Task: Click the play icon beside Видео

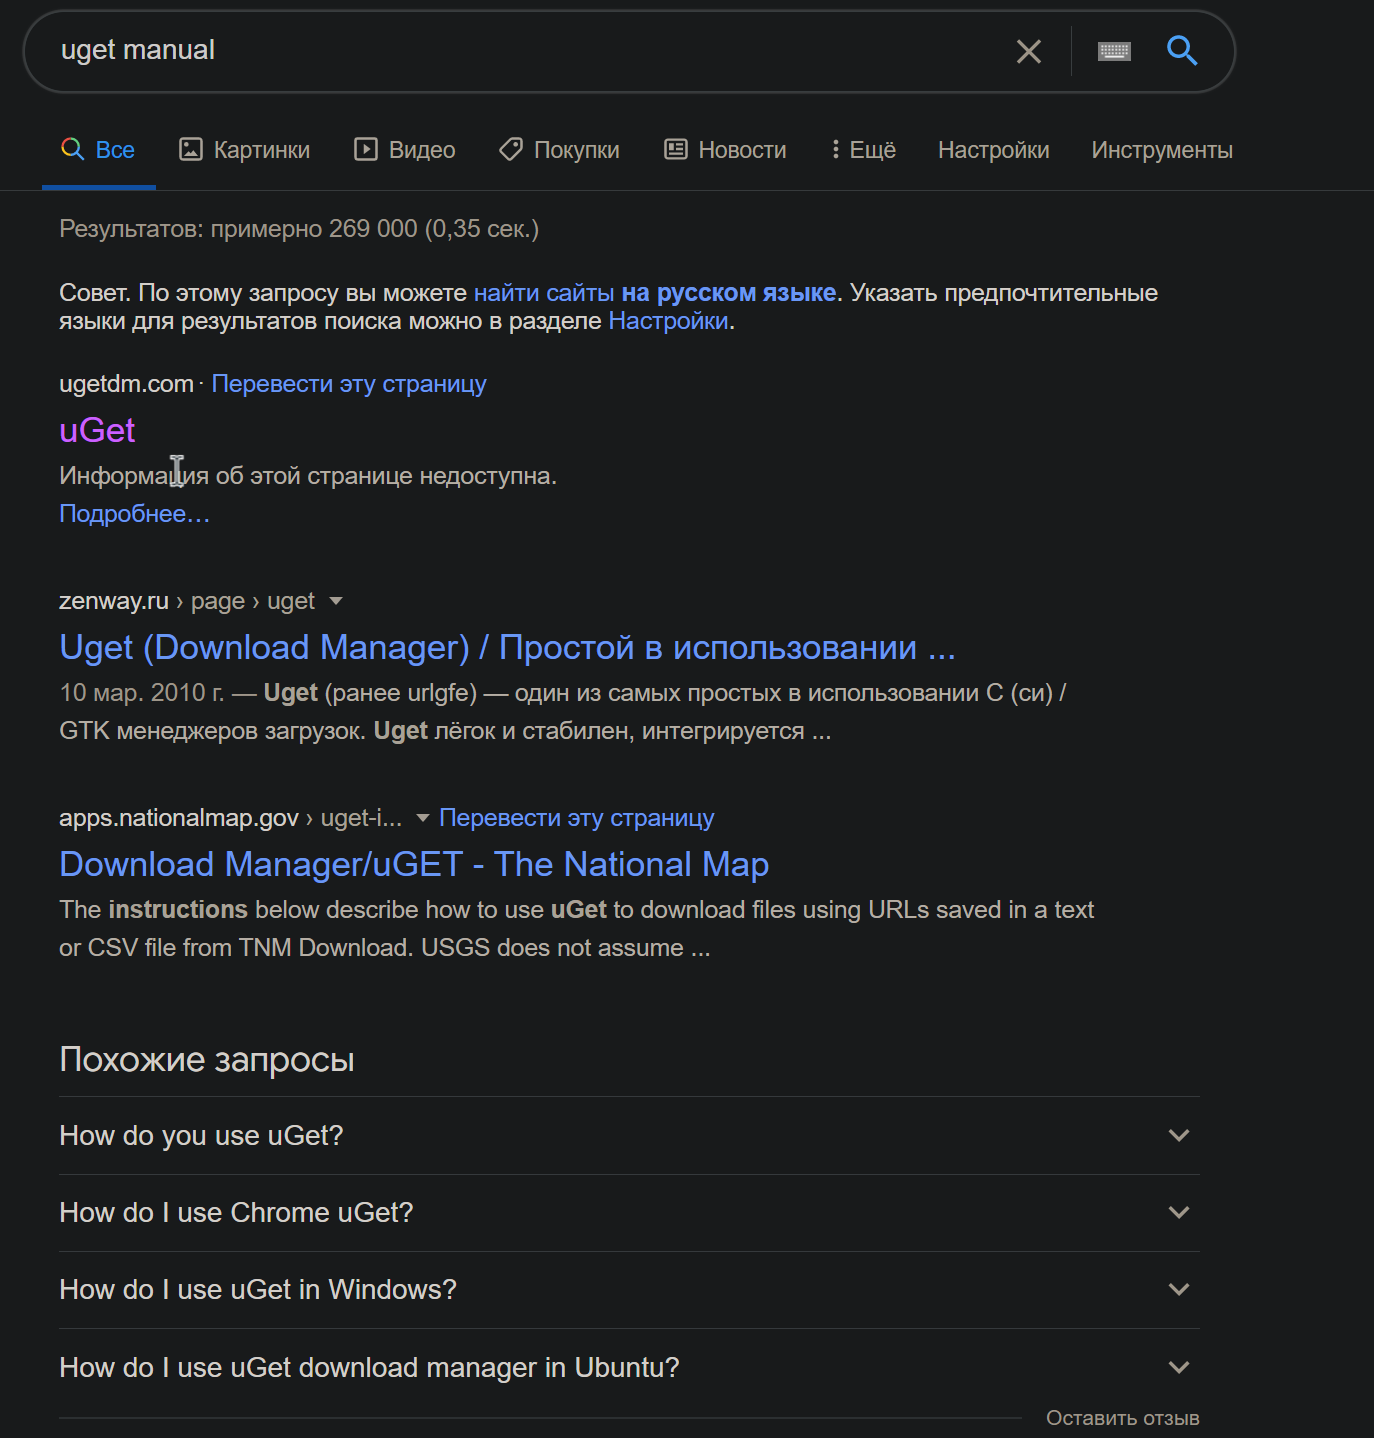Action: 366,150
